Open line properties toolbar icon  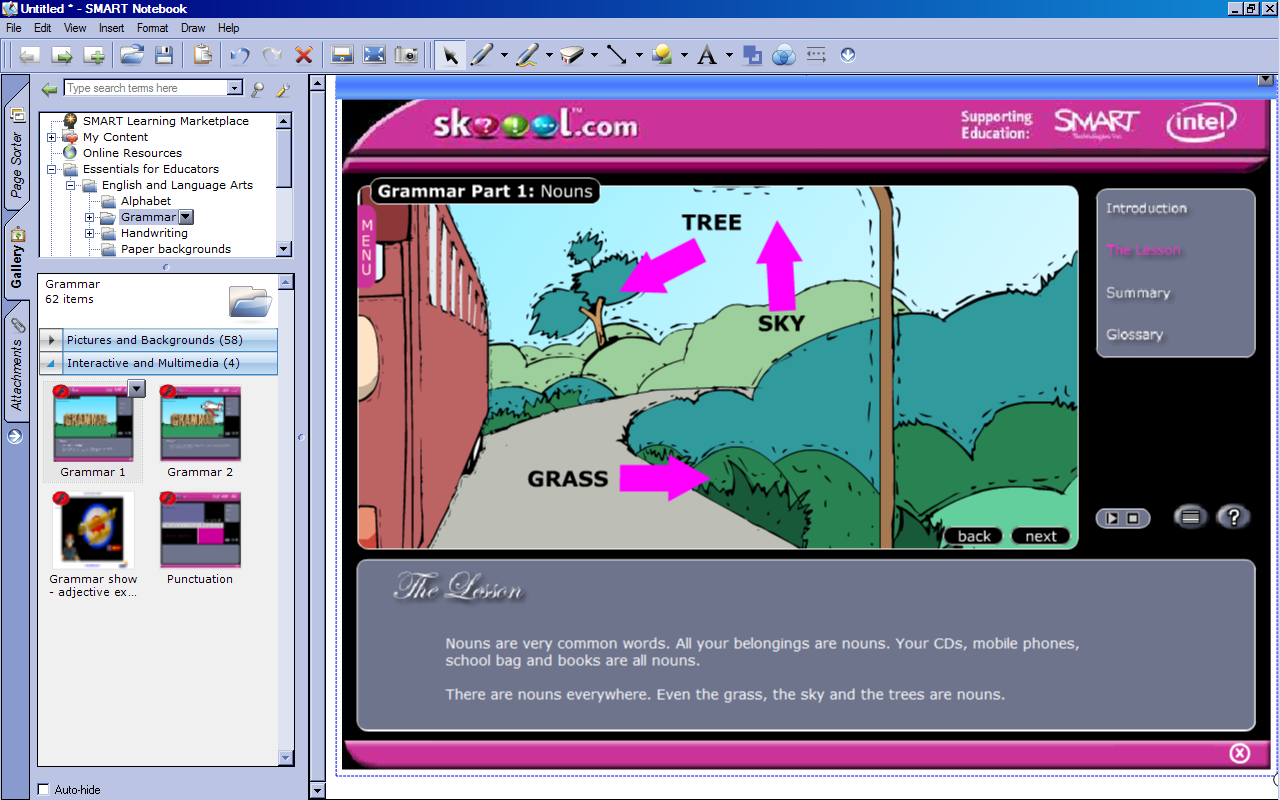pyautogui.click(x=816, y=55)
